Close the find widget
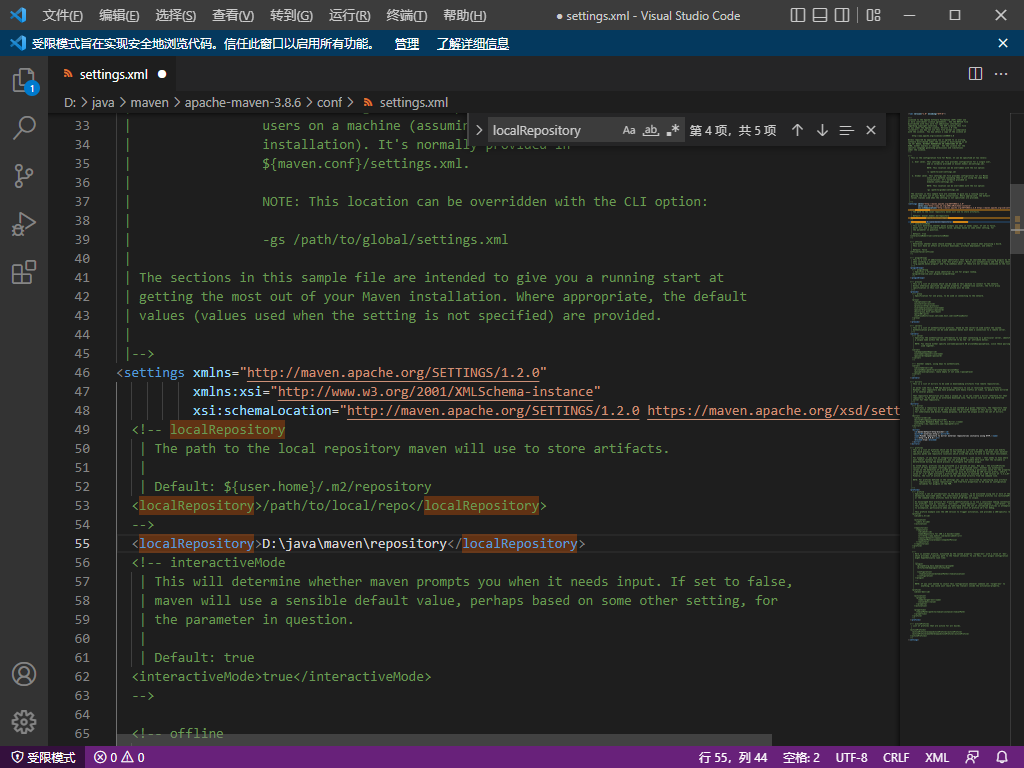 [x=871, y=130]
